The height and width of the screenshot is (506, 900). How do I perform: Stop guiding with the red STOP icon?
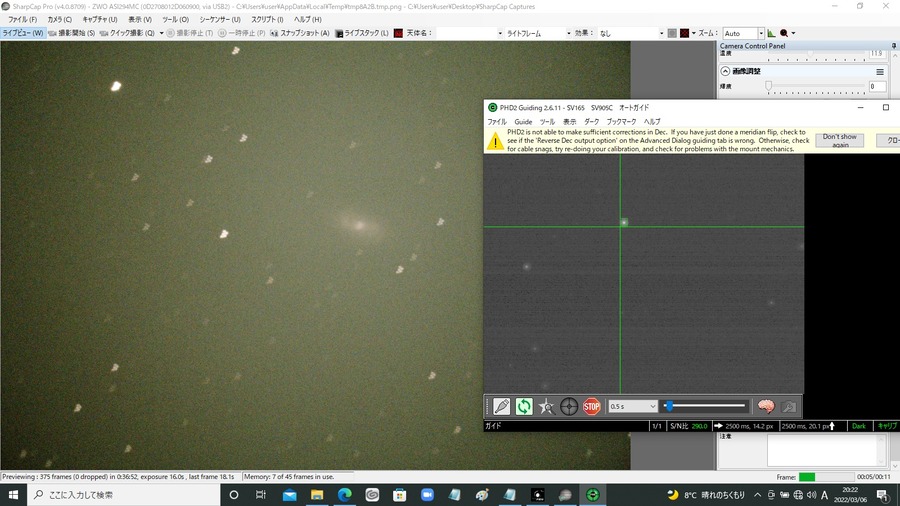[x=591, y=406]
